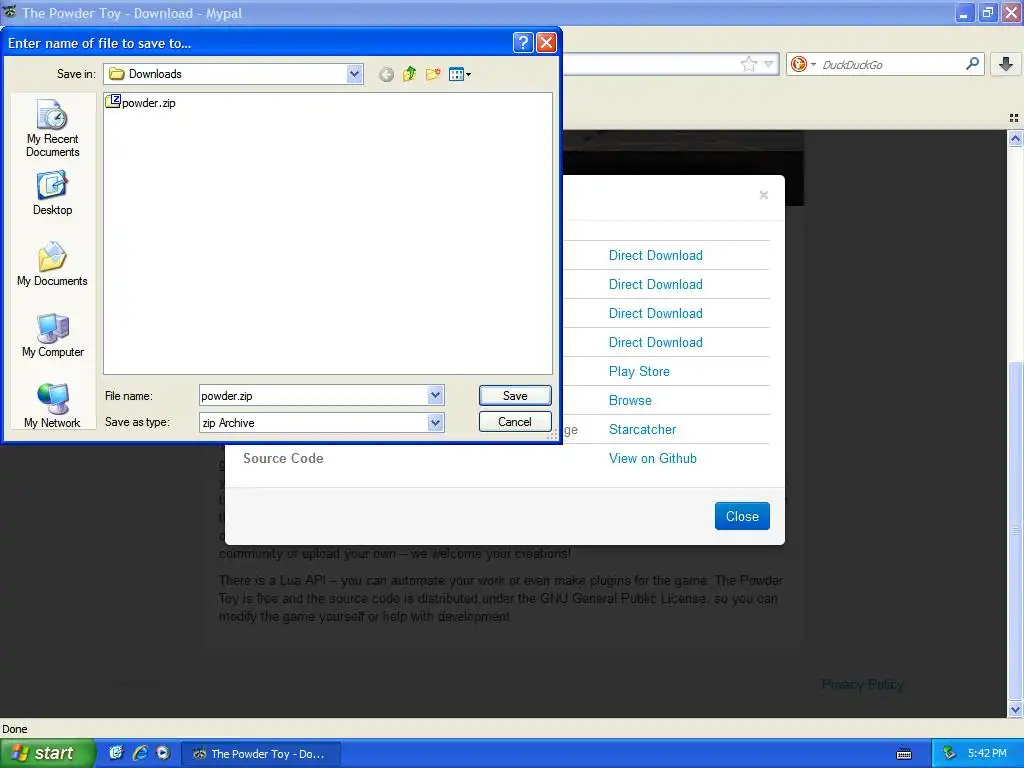Click the Privacy Policy link

click(x=862, y=684)
